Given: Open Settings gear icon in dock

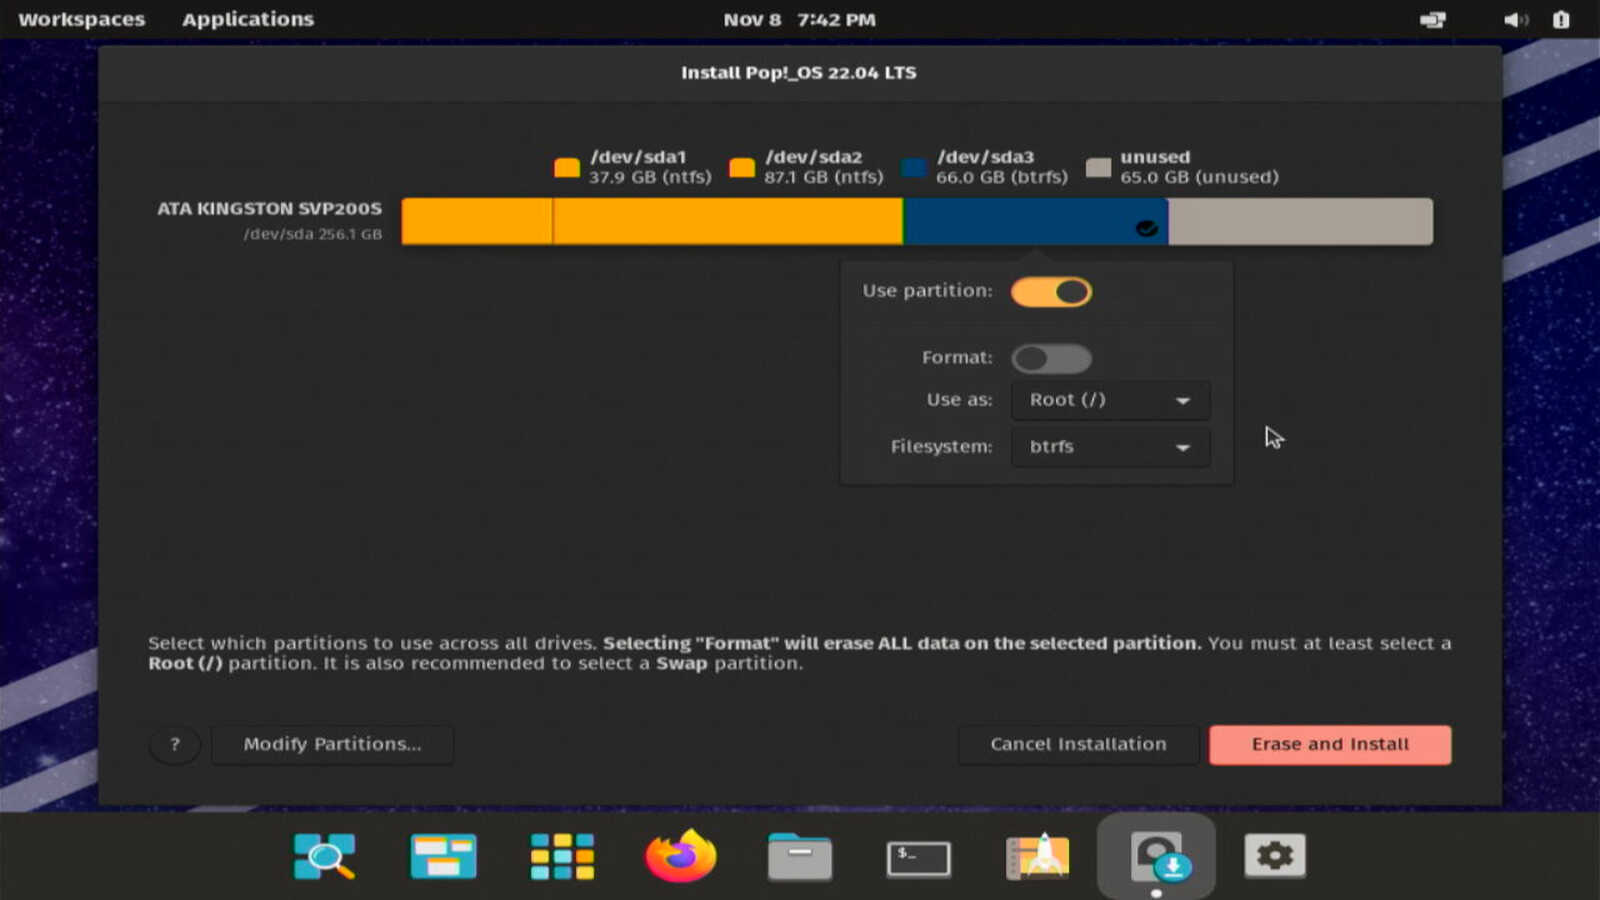Looking at the screenshot, I should 1275,856.
